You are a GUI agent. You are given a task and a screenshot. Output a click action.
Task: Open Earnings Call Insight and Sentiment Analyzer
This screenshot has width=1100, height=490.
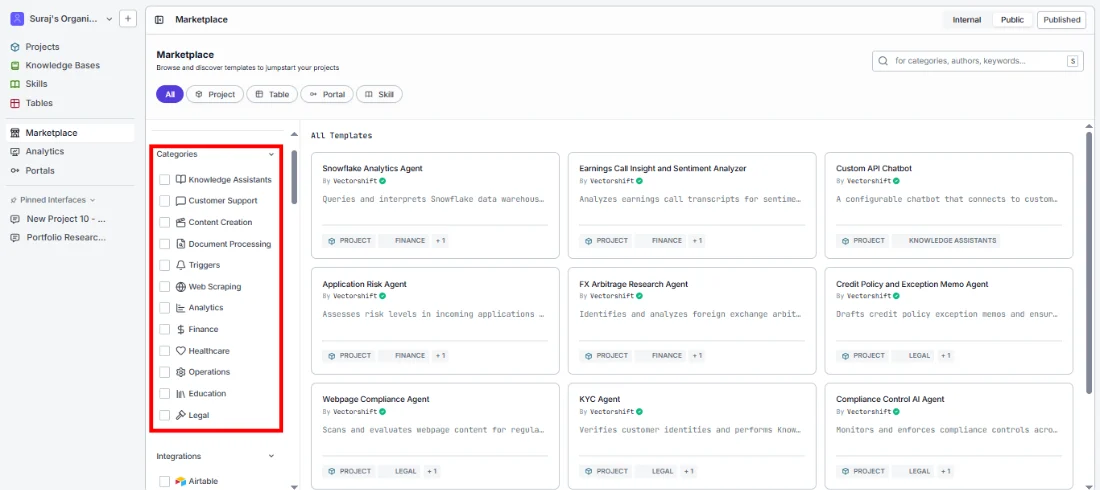point(692,206)
